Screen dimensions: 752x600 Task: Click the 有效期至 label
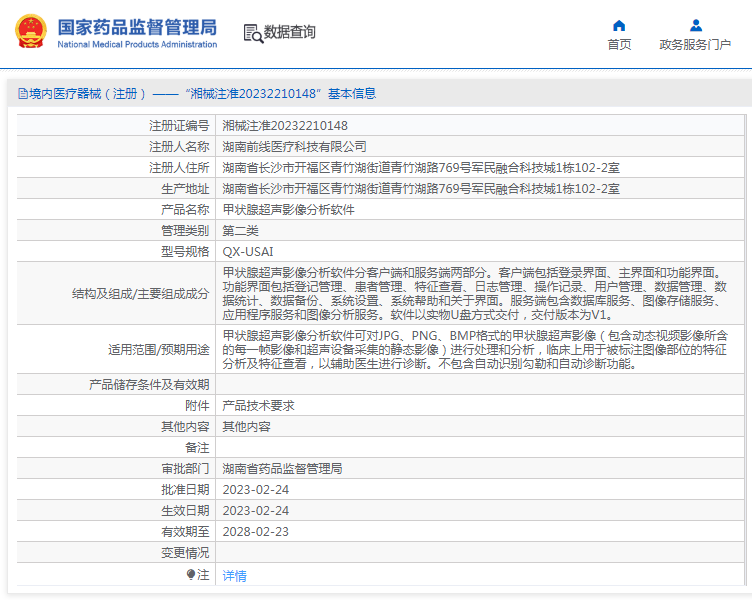tap(185, 532)
